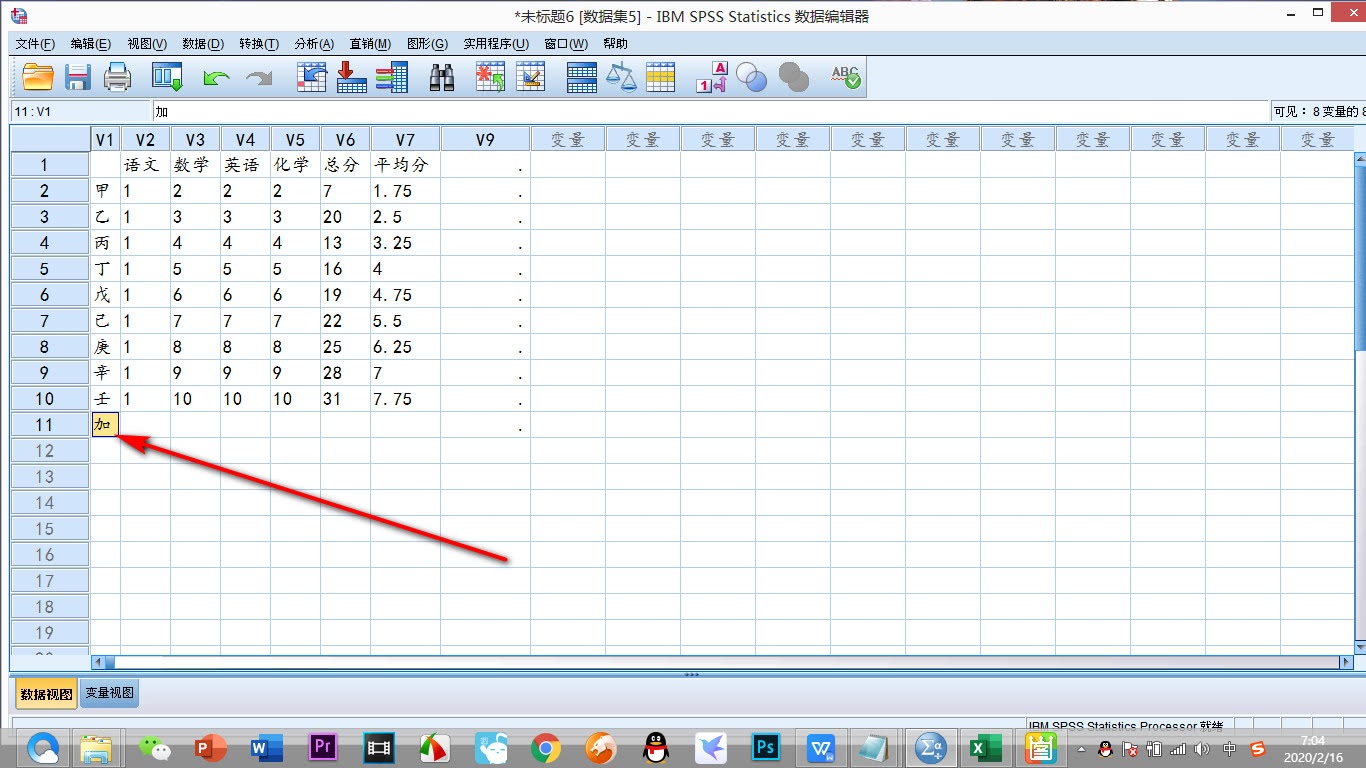Screen dimensions: 1366x768
Task: Click the Print icon in the toolbar
Action: coord(118,77)
